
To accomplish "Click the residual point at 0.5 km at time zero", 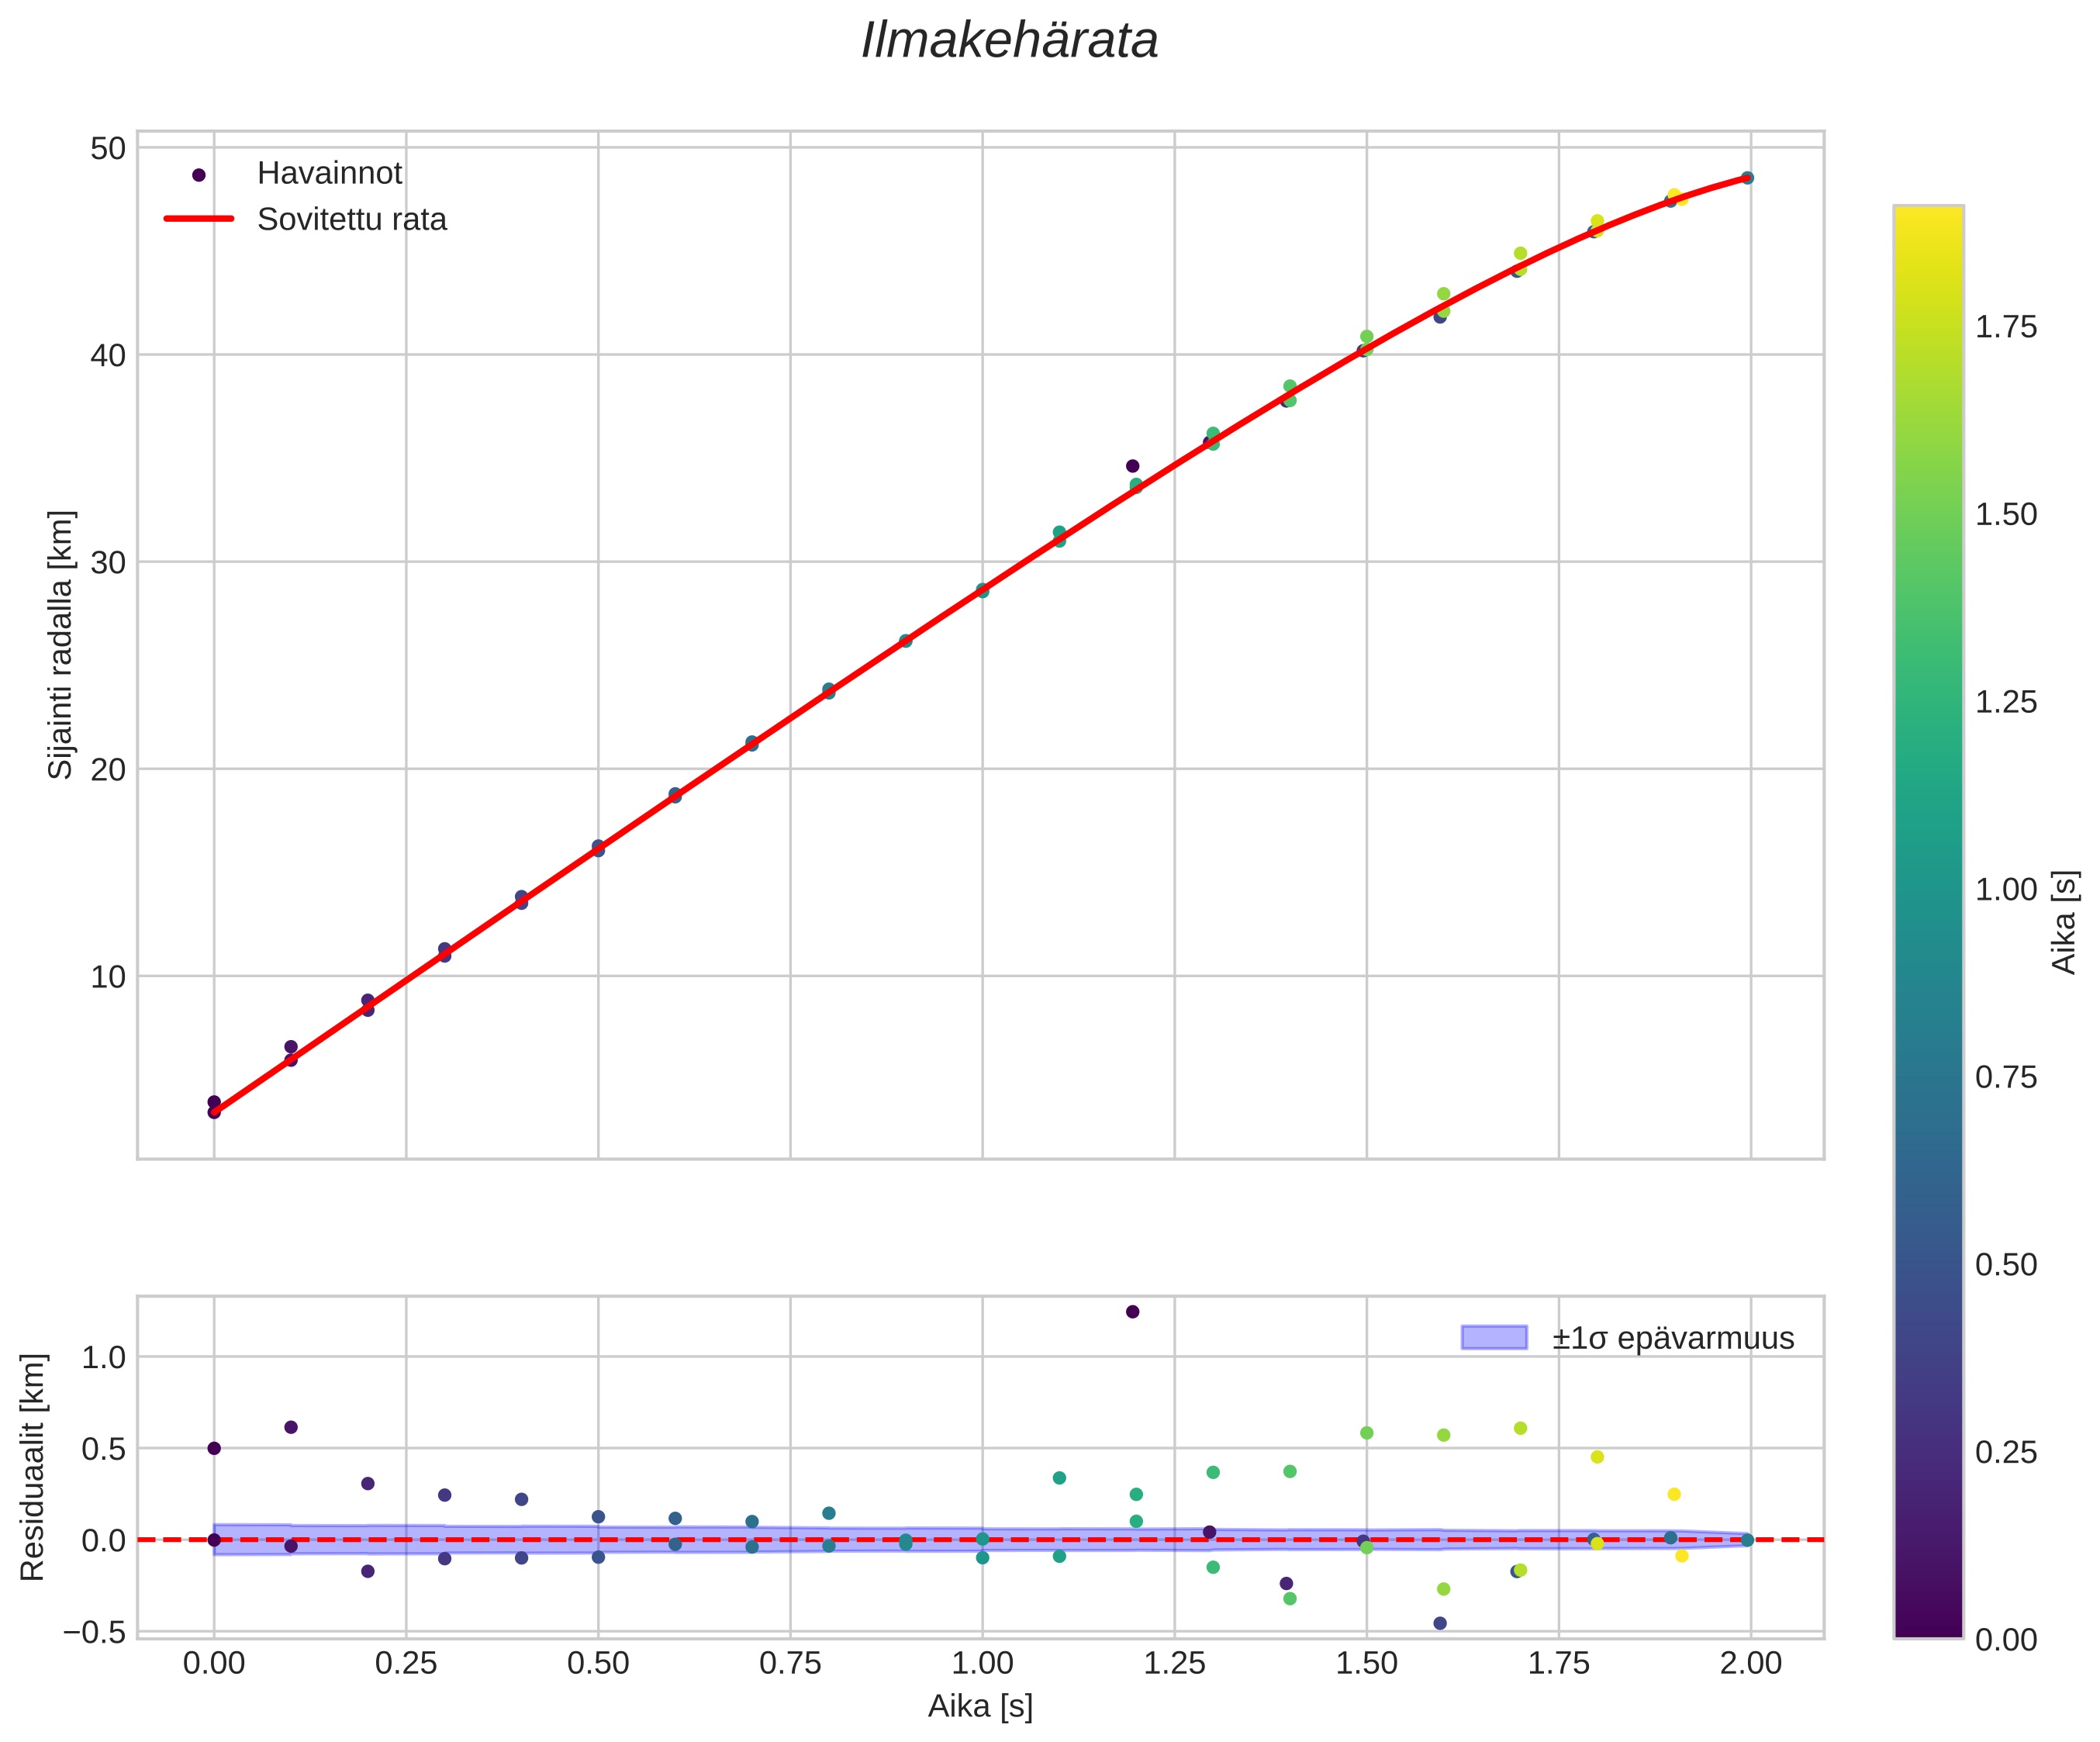I will [x=214, y=1448].
